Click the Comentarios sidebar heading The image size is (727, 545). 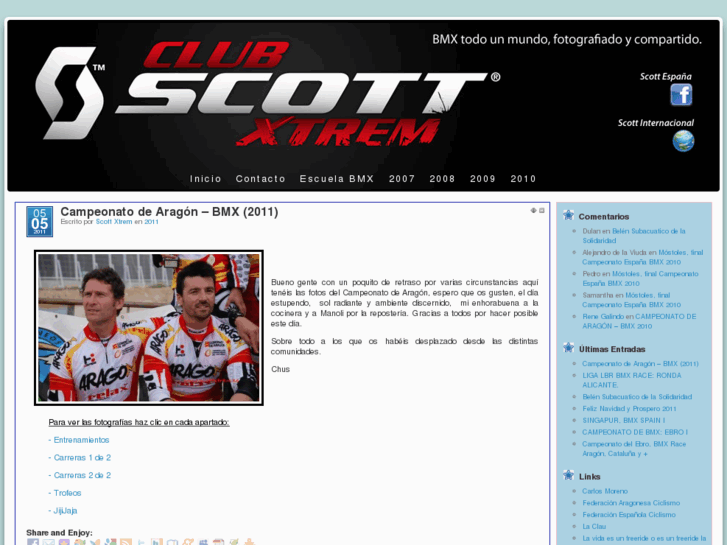point(604,217)
